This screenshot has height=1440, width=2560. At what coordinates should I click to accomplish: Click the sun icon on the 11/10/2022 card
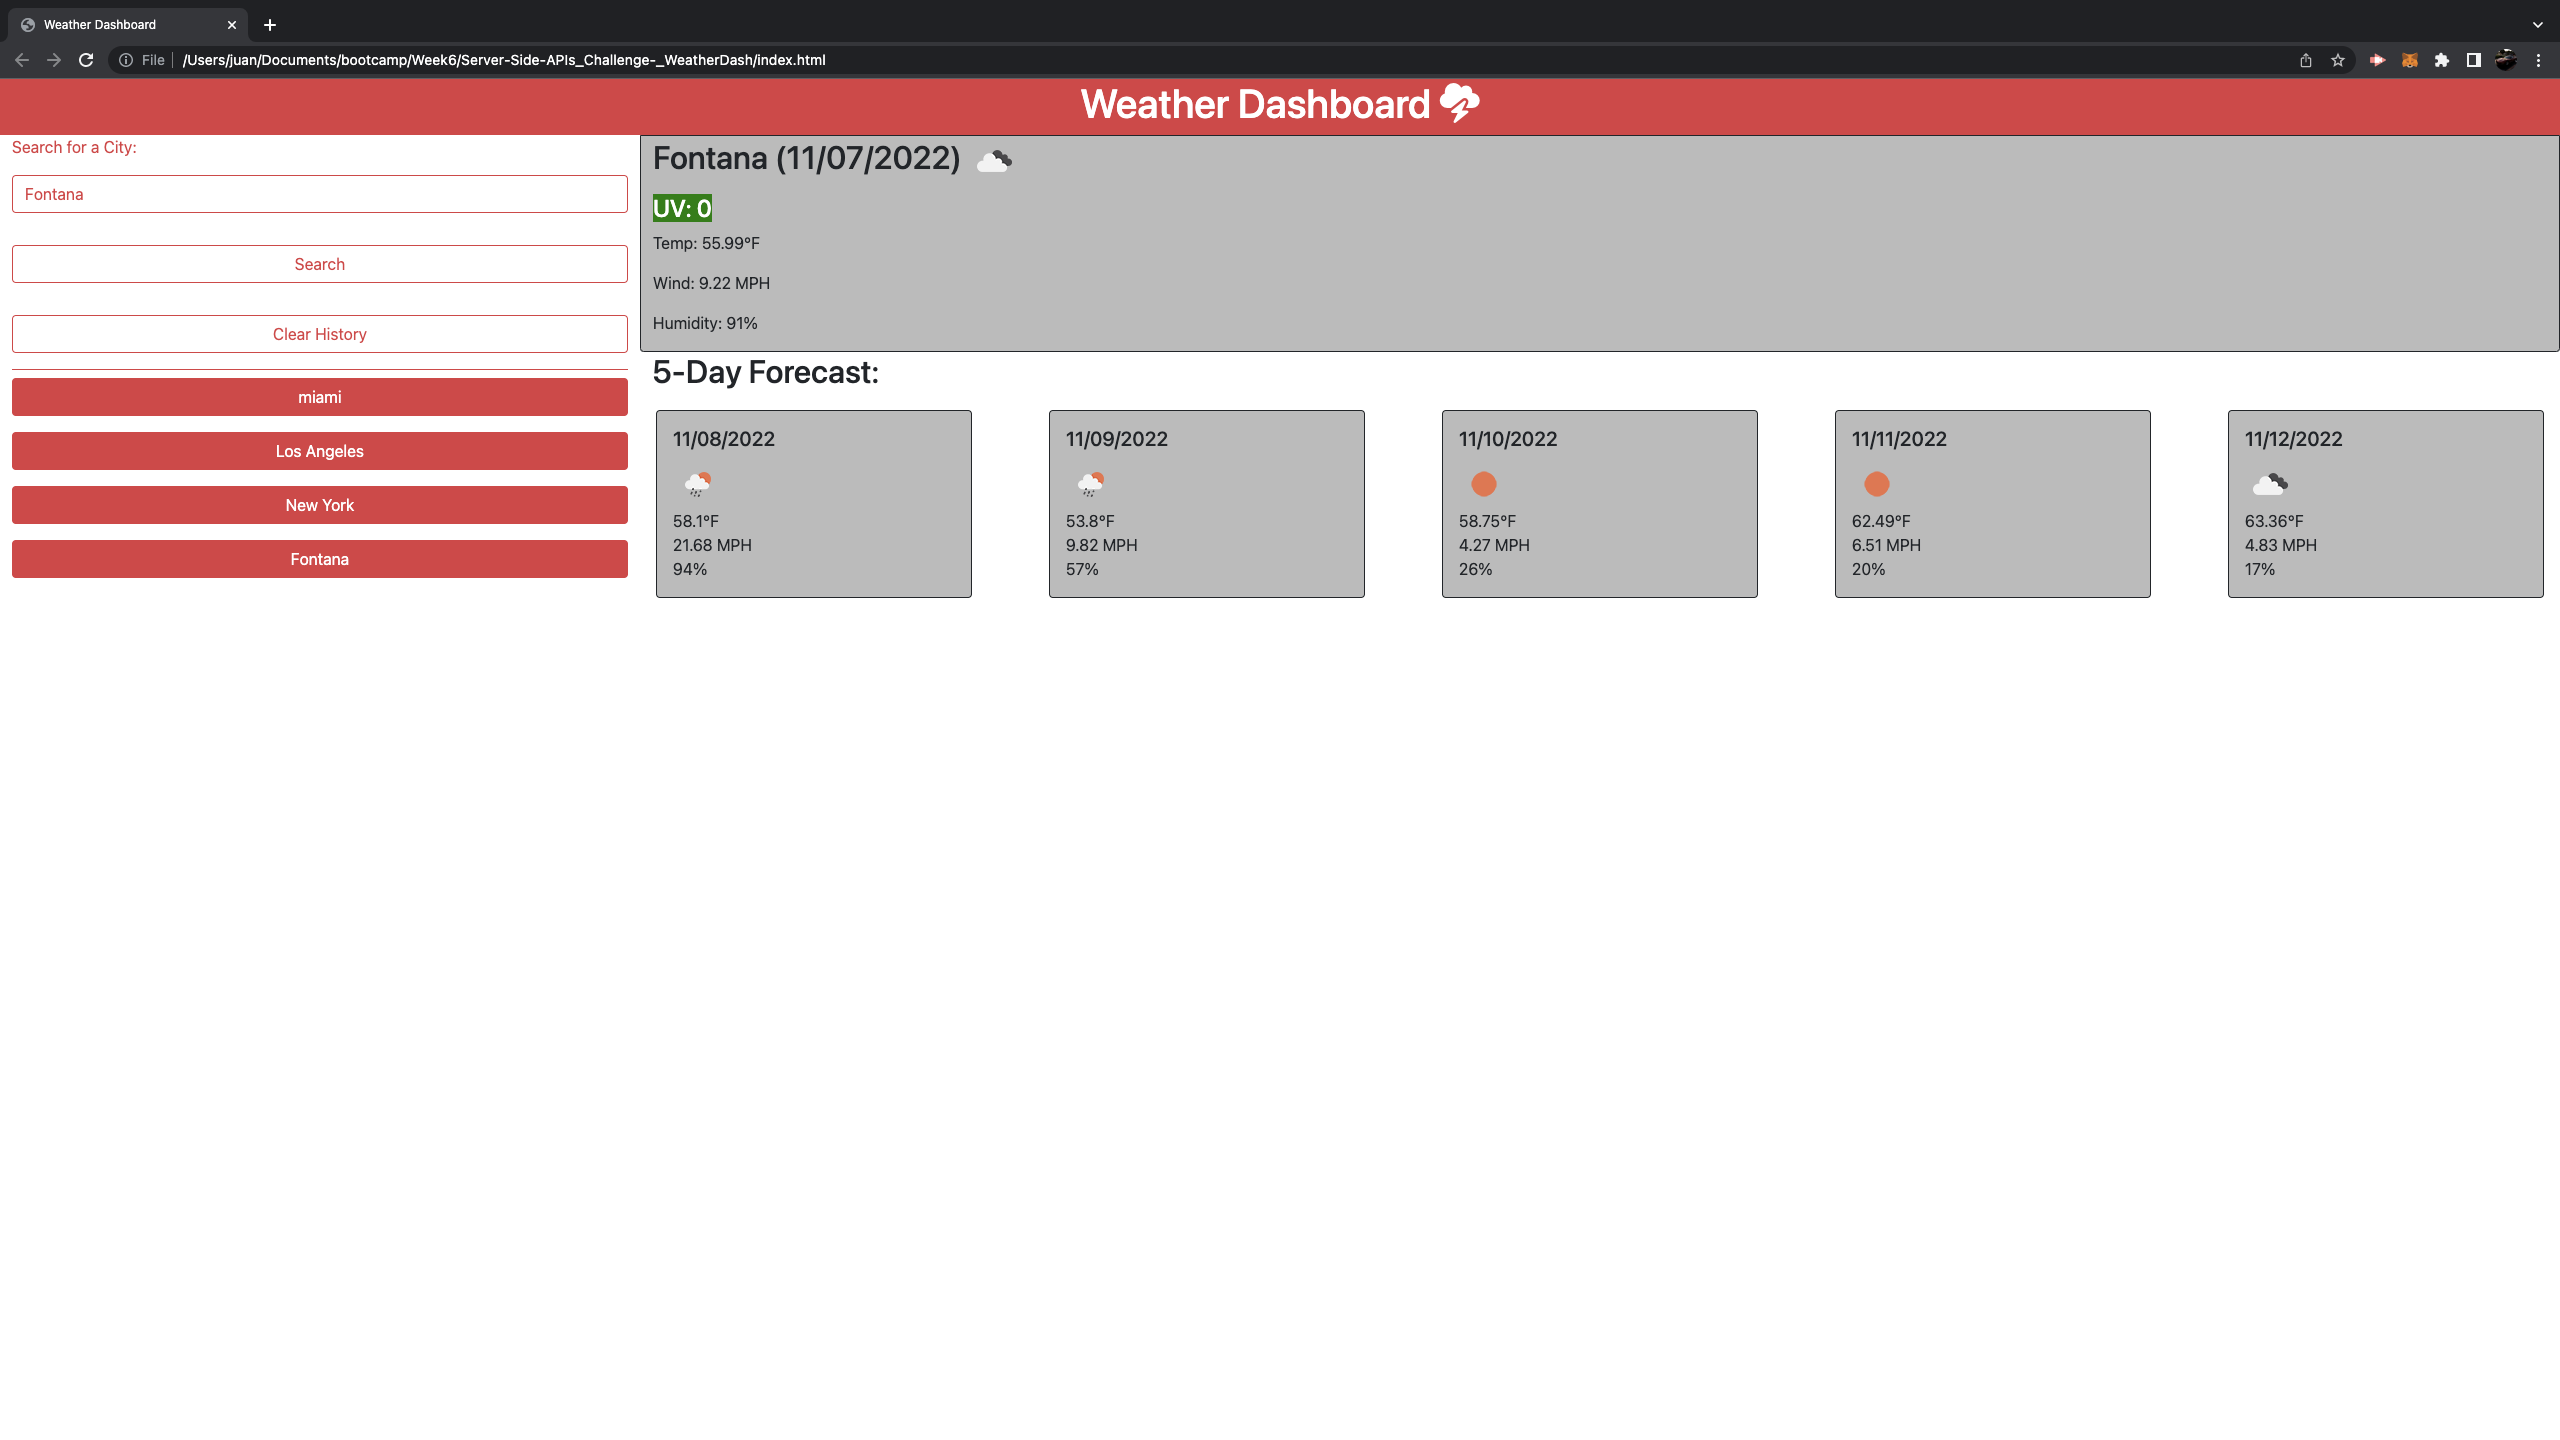pos(1483,484)
